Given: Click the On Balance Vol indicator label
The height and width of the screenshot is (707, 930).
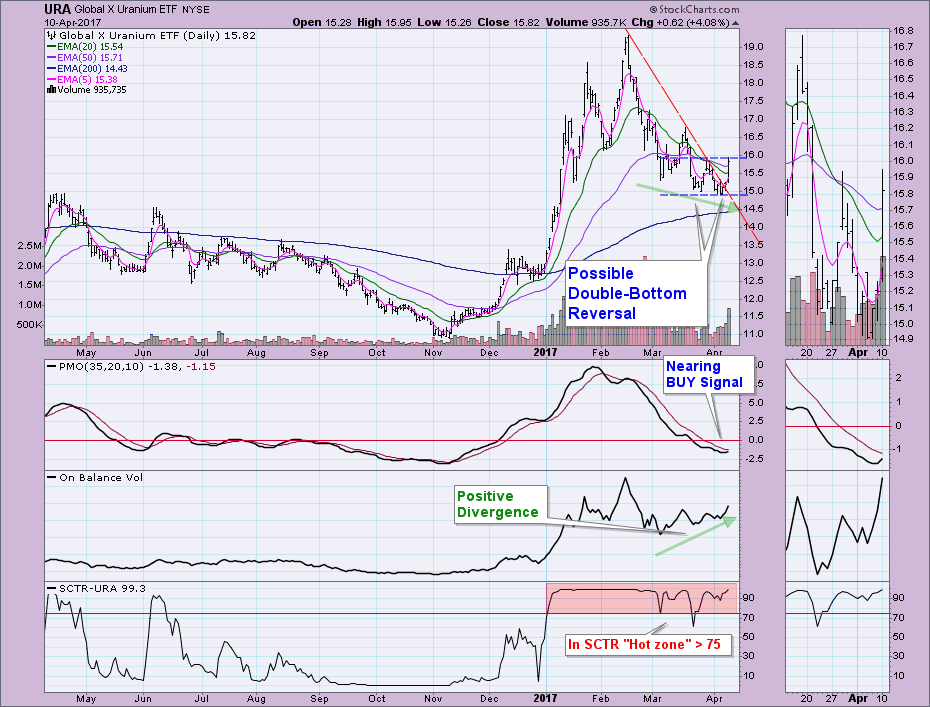Looking at the screenshot, I should pyautogui.click(x=95, y=477).
